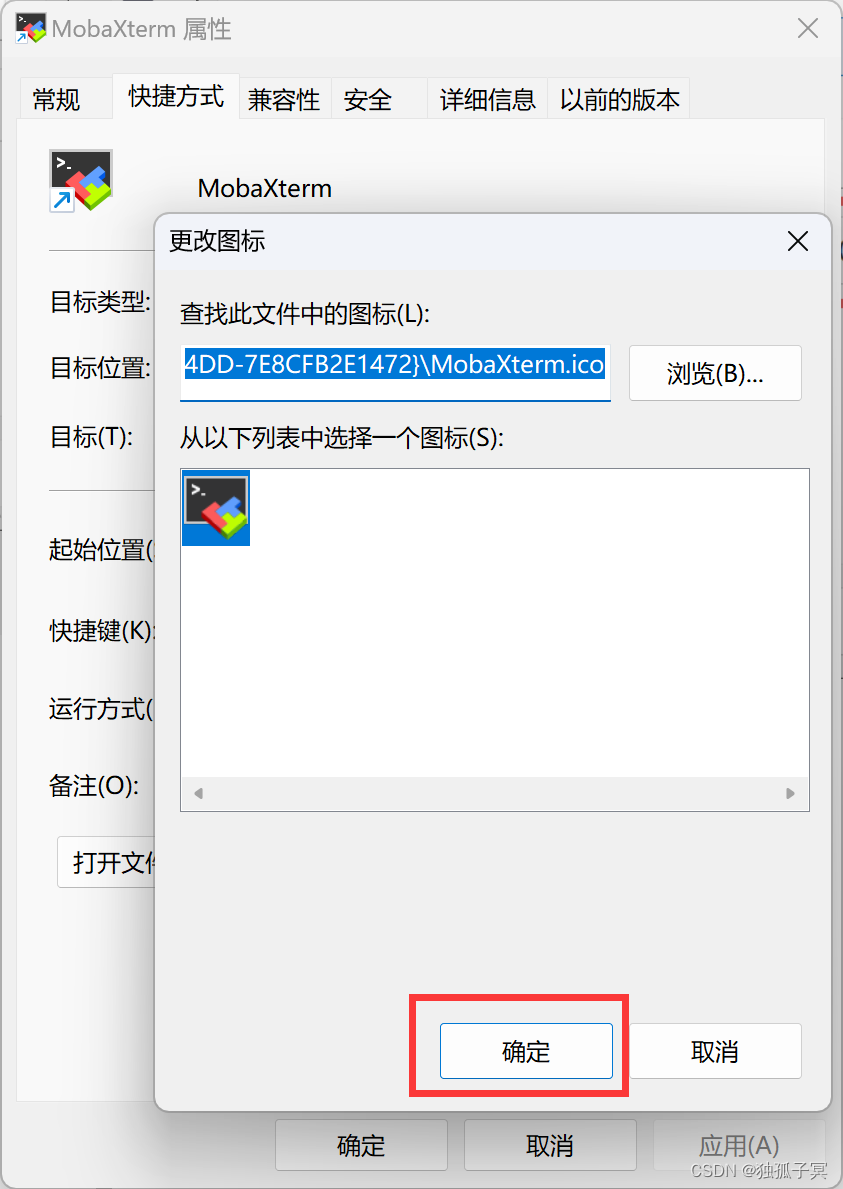The width and height of the screenshot is (843, 1189).
Task: Click the left arrow of icon list scrollbar
Action: (198, 793)
